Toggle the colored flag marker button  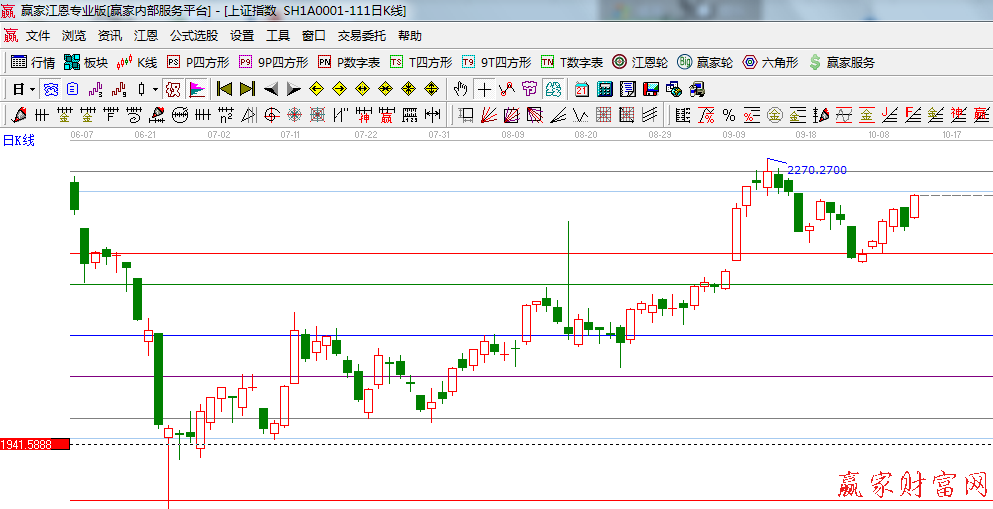tap(196, 89)
